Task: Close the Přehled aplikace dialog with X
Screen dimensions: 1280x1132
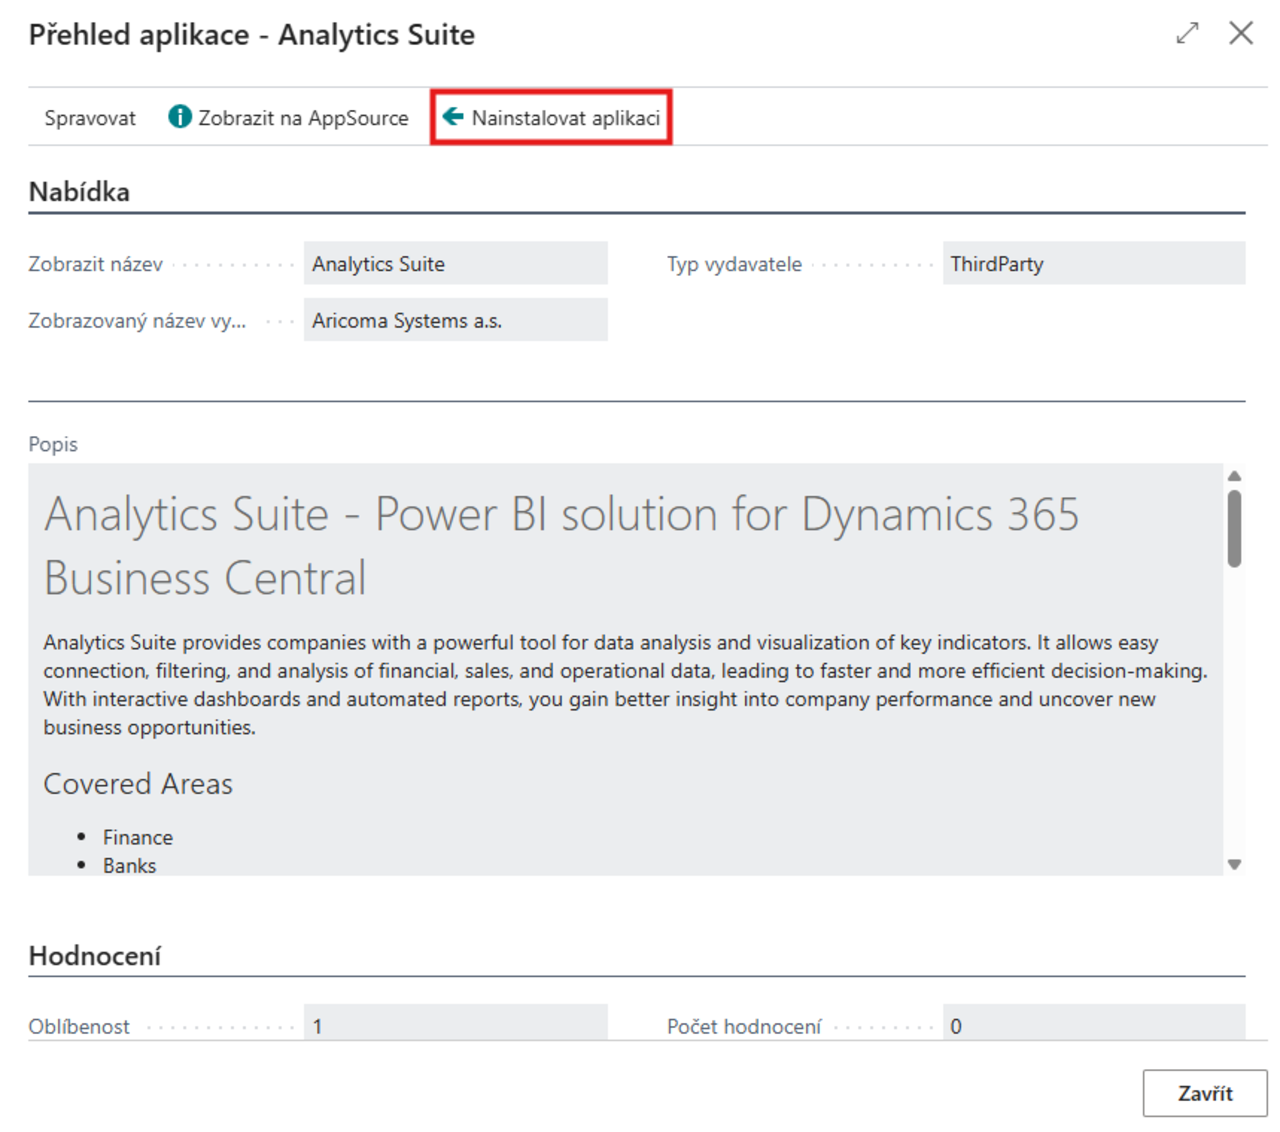Action: [1241, 34]
